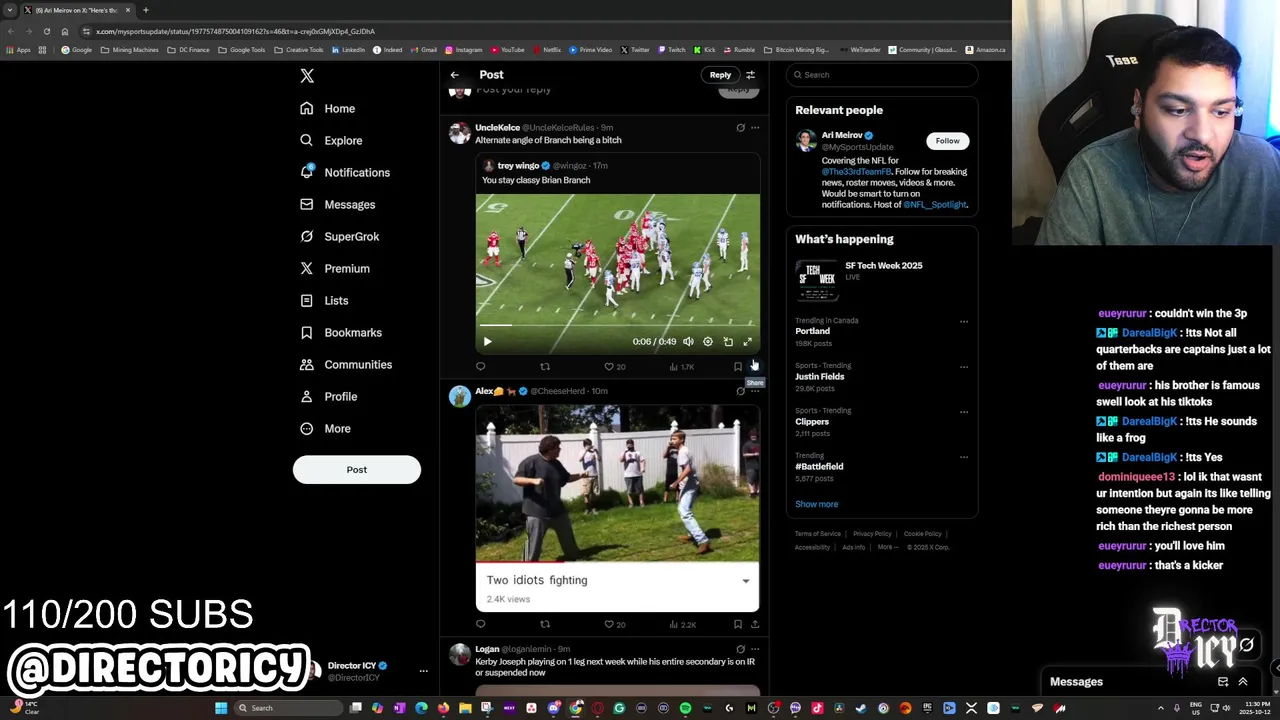The image size is (1280, 720).
Task: Click the Windows taskbar Search box
Action: click(287, 708)
